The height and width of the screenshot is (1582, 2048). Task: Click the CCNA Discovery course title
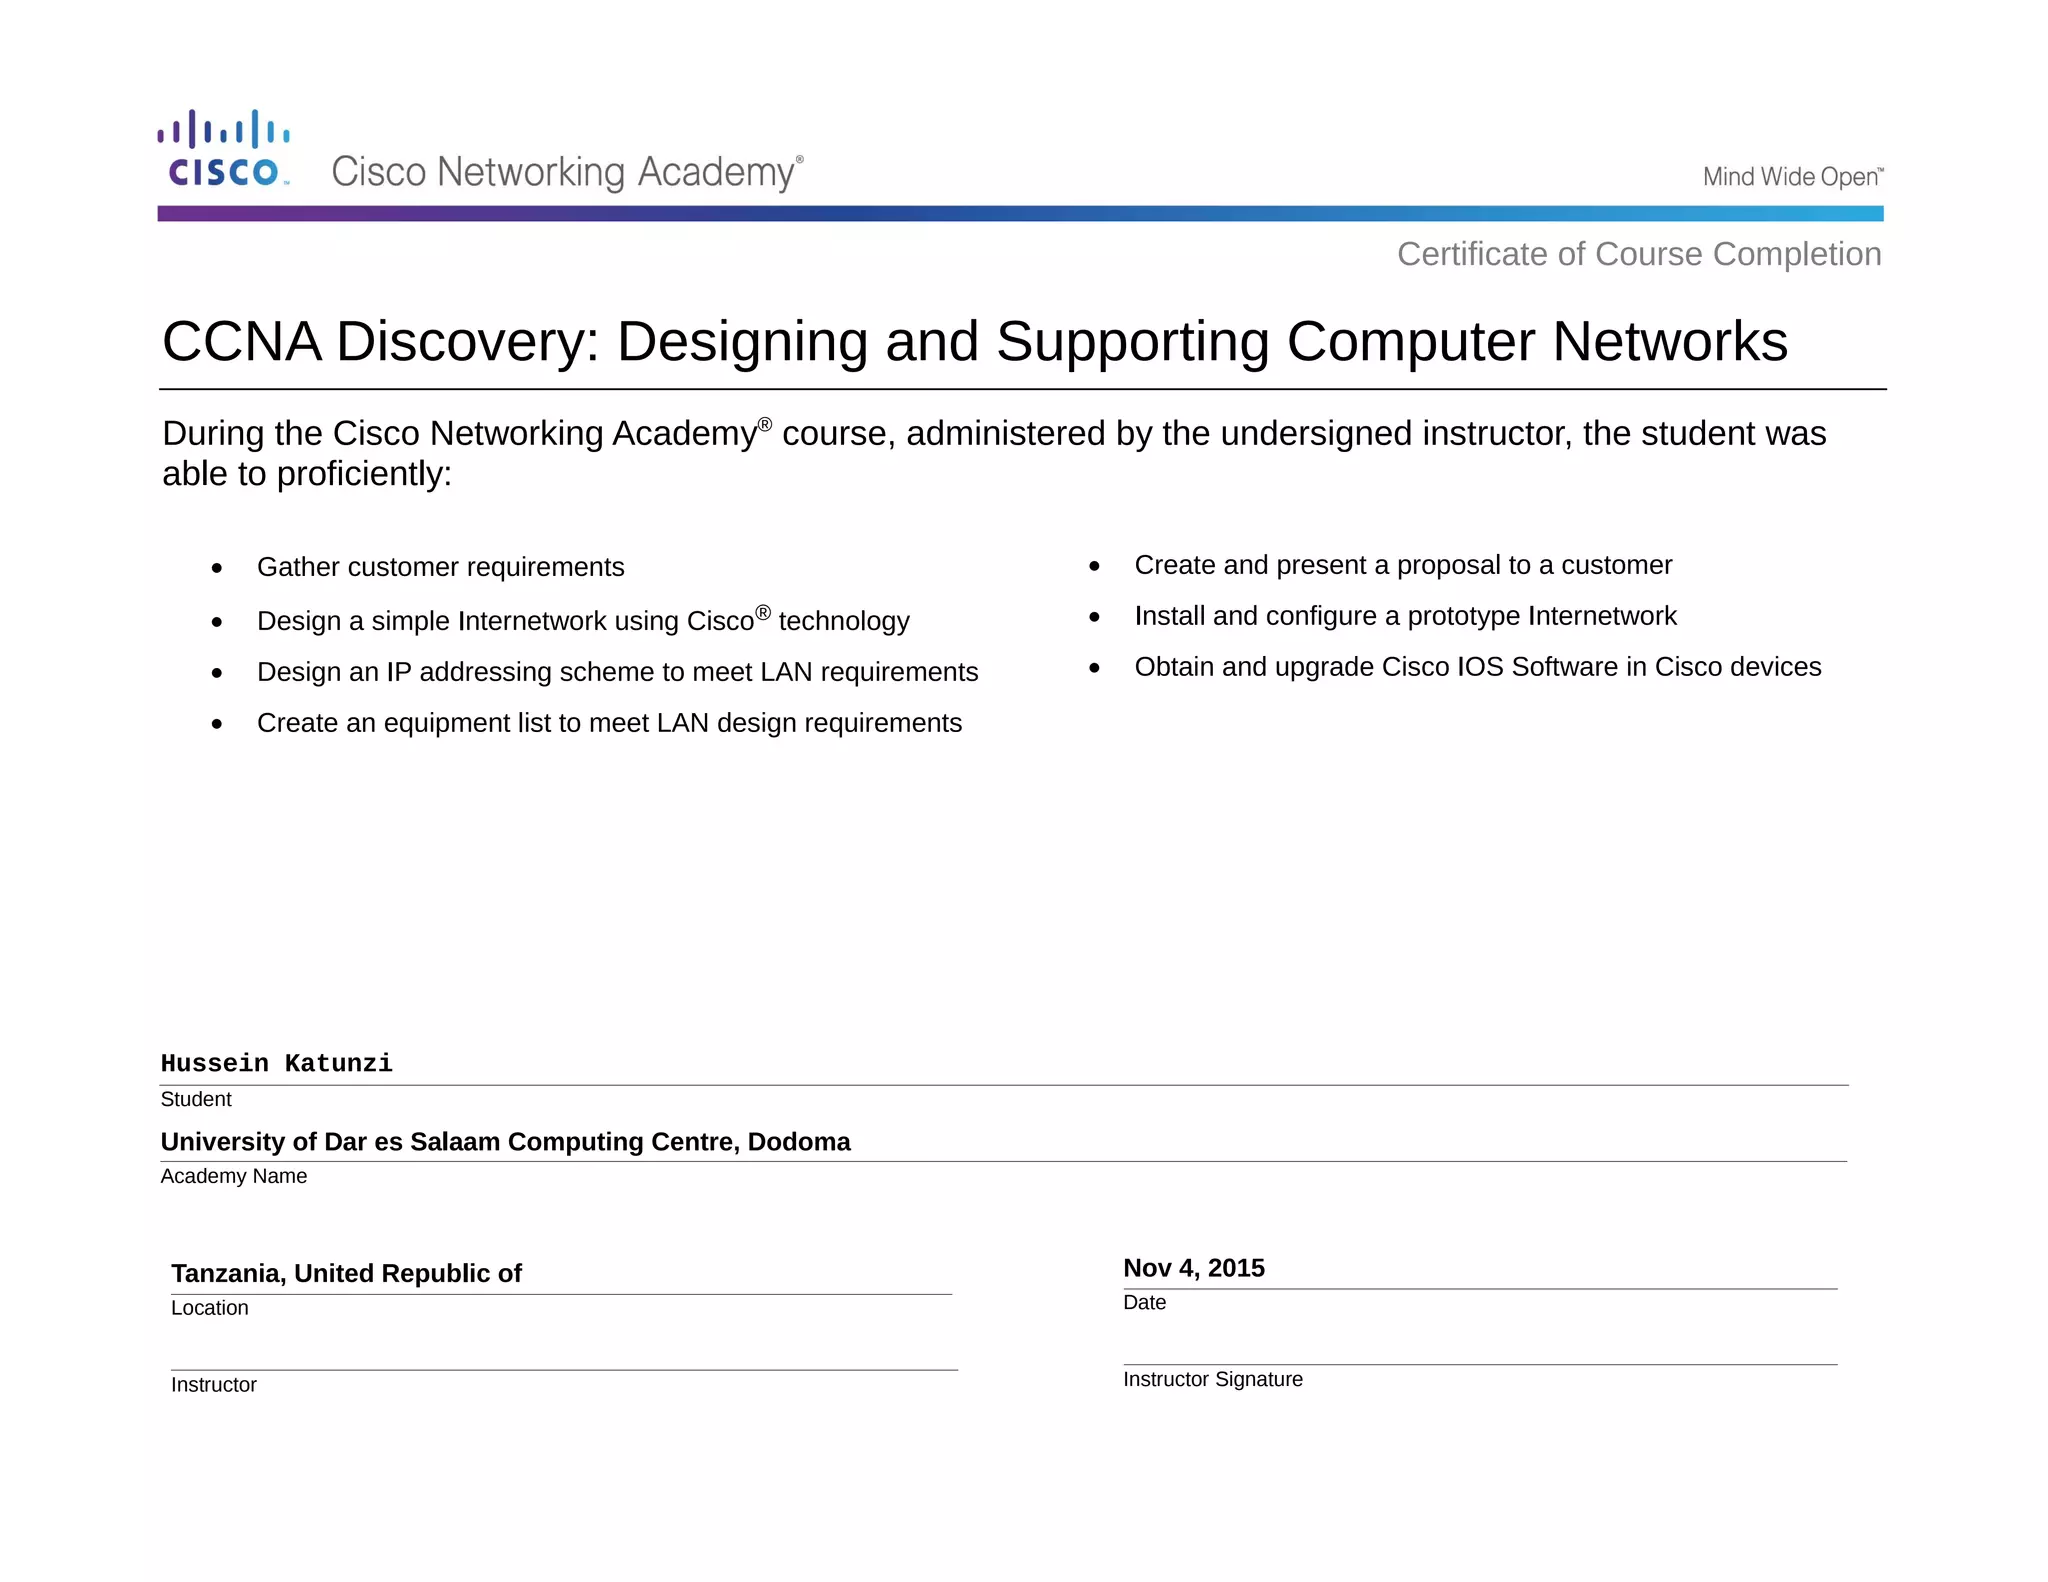point(974,341)
